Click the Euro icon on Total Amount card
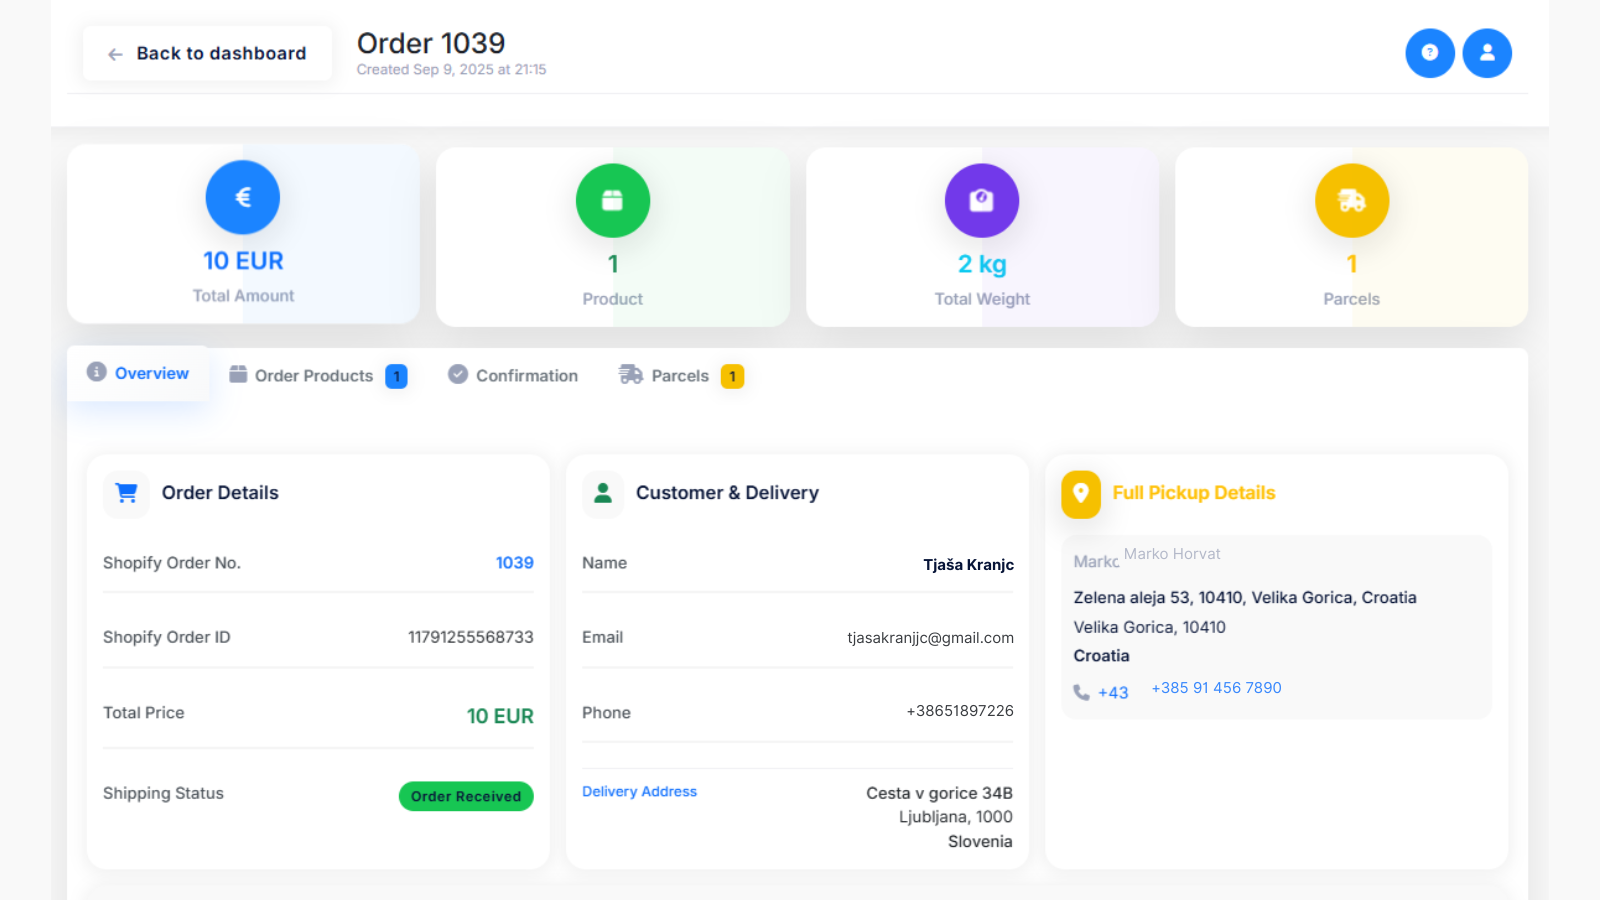The image size is (1600, 900). pyautogui.click(x=242, y=197)
